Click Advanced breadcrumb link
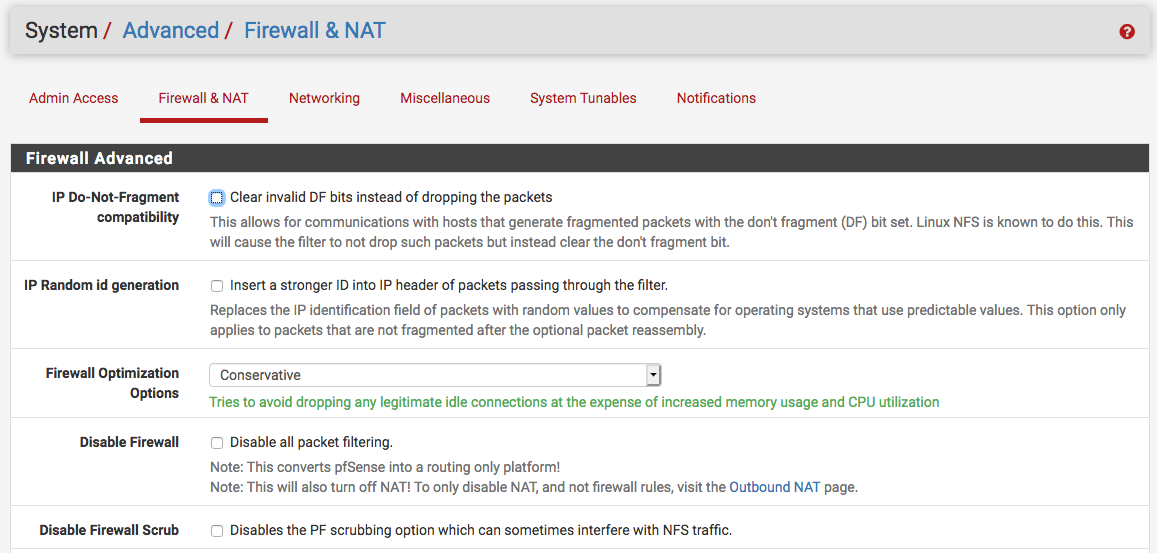1157x553 pixels. [x=170, y=30]
